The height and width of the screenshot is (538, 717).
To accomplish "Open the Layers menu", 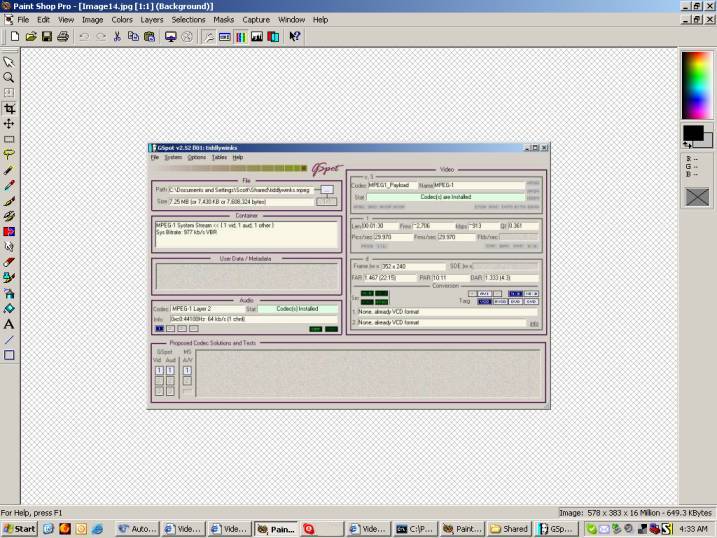I will [x=152, y=20].
